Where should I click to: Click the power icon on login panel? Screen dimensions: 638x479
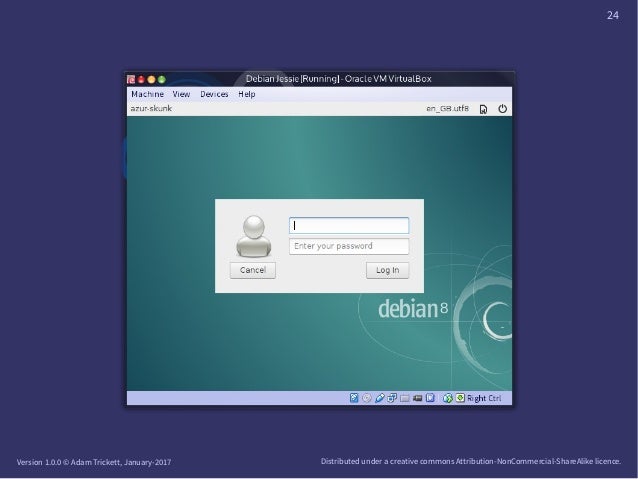point(503,109)
